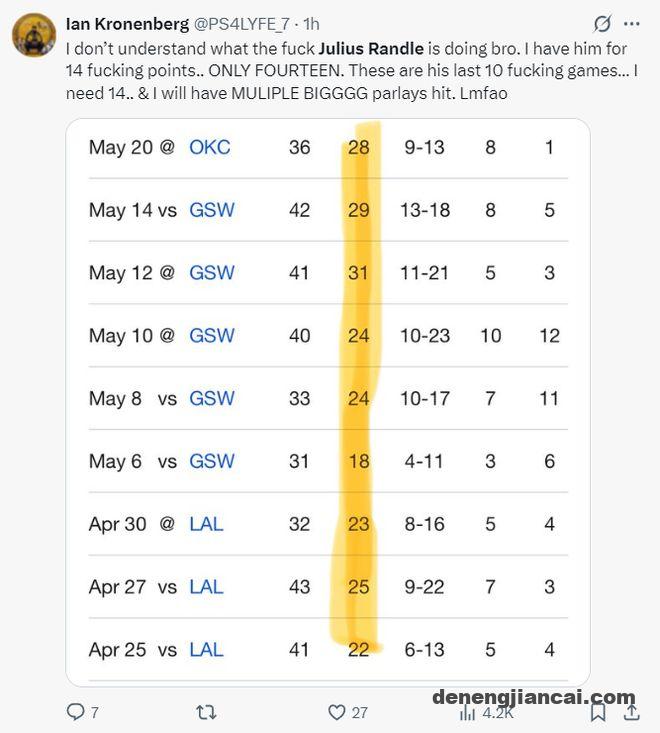Open the three-dot more options menu

tap(632, 23)
